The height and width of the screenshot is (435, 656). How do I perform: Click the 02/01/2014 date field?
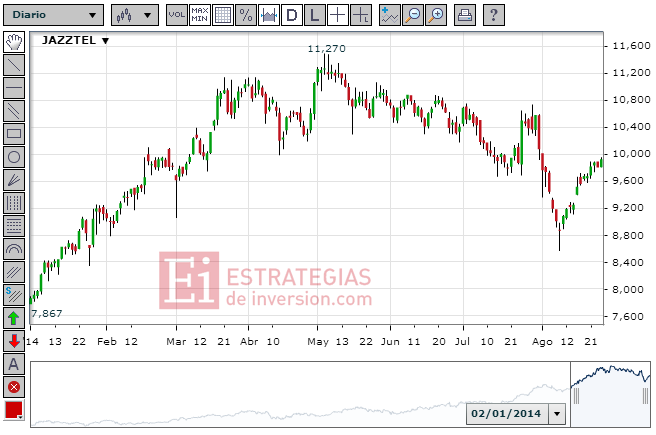pos(507,414)
